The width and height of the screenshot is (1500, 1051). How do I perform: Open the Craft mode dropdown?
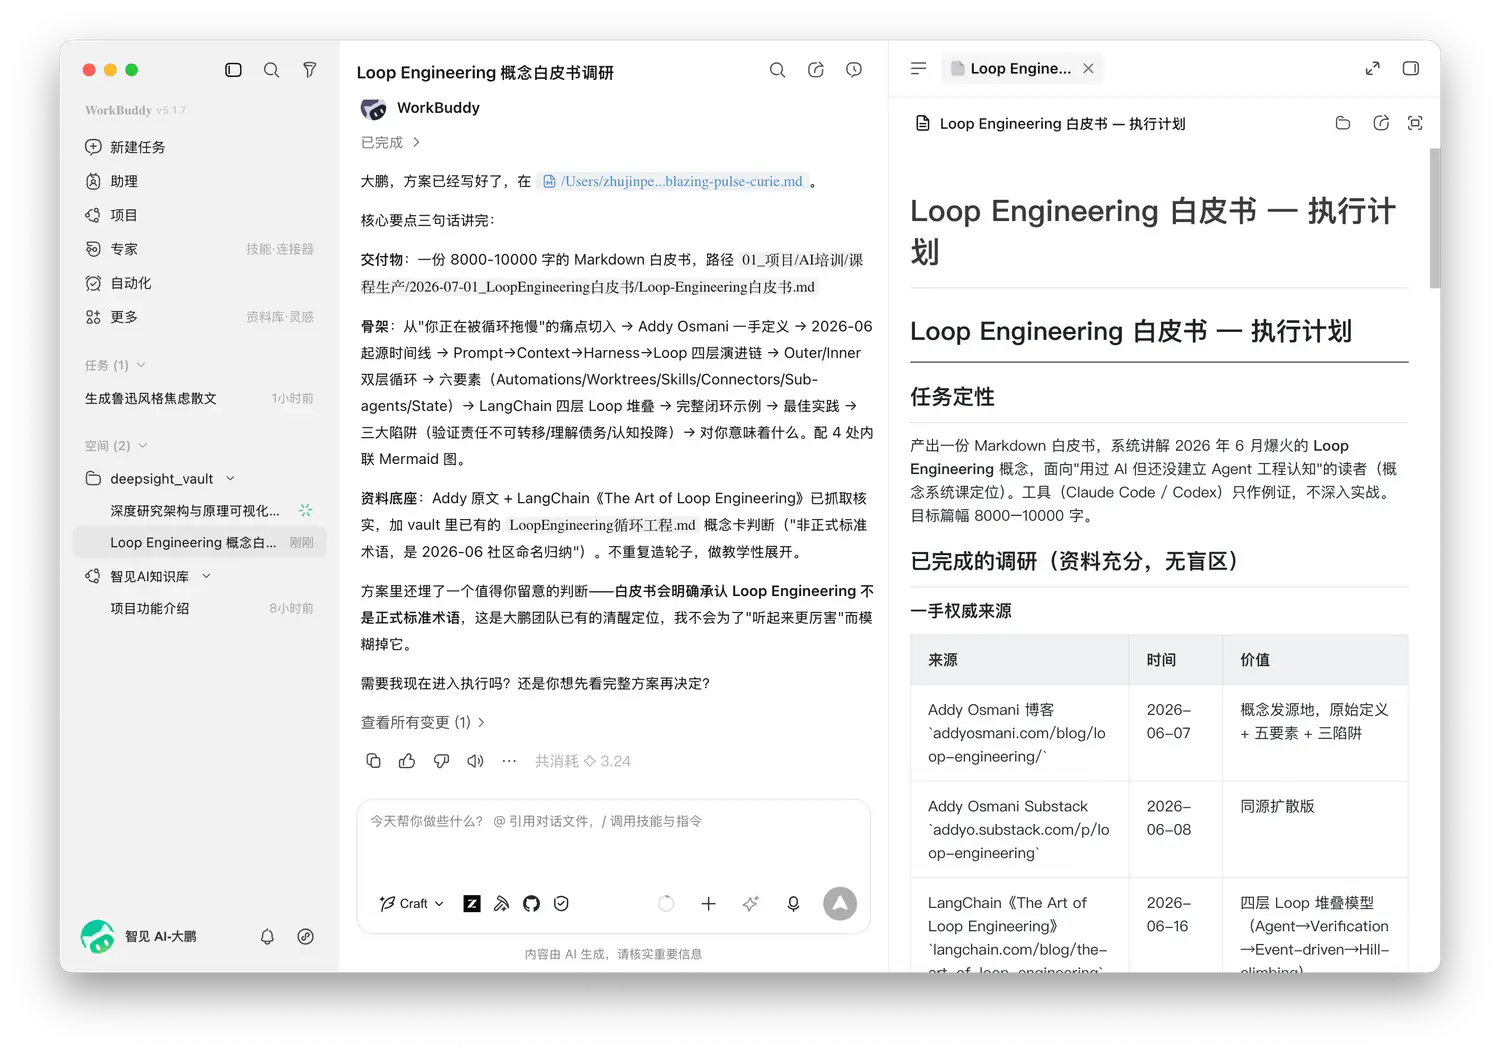pos(412,903)
